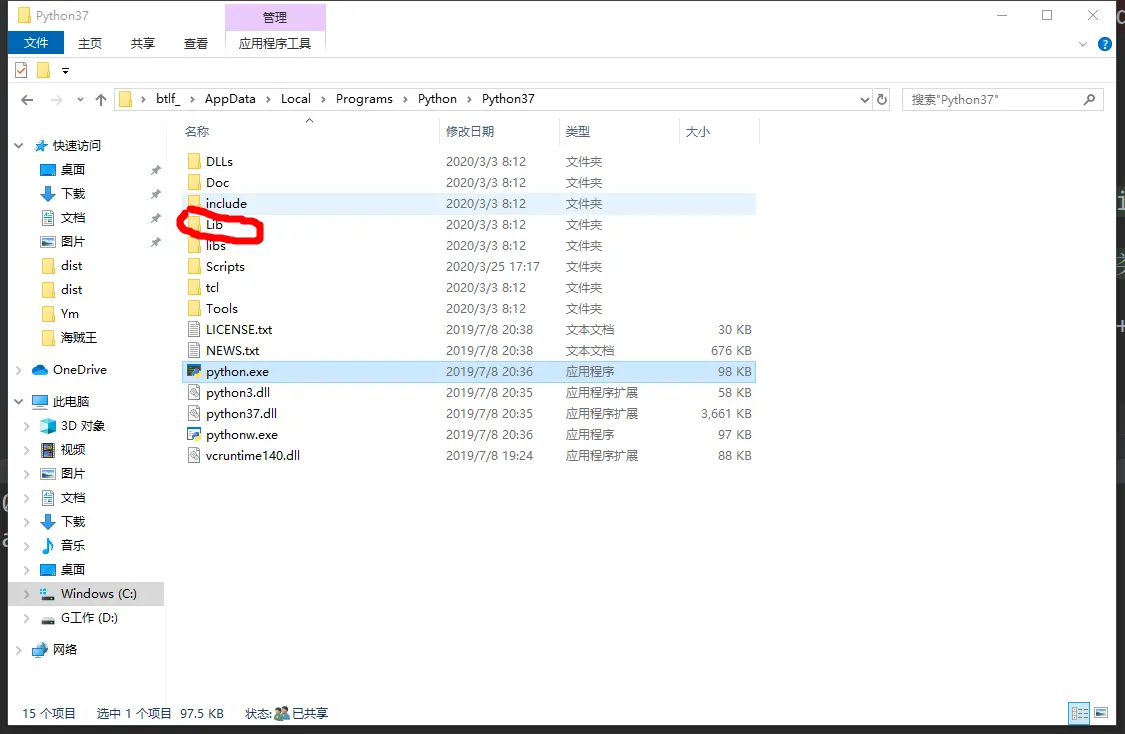
Task: Open the 查看 ribbon tab
Action: click(196, 44)
